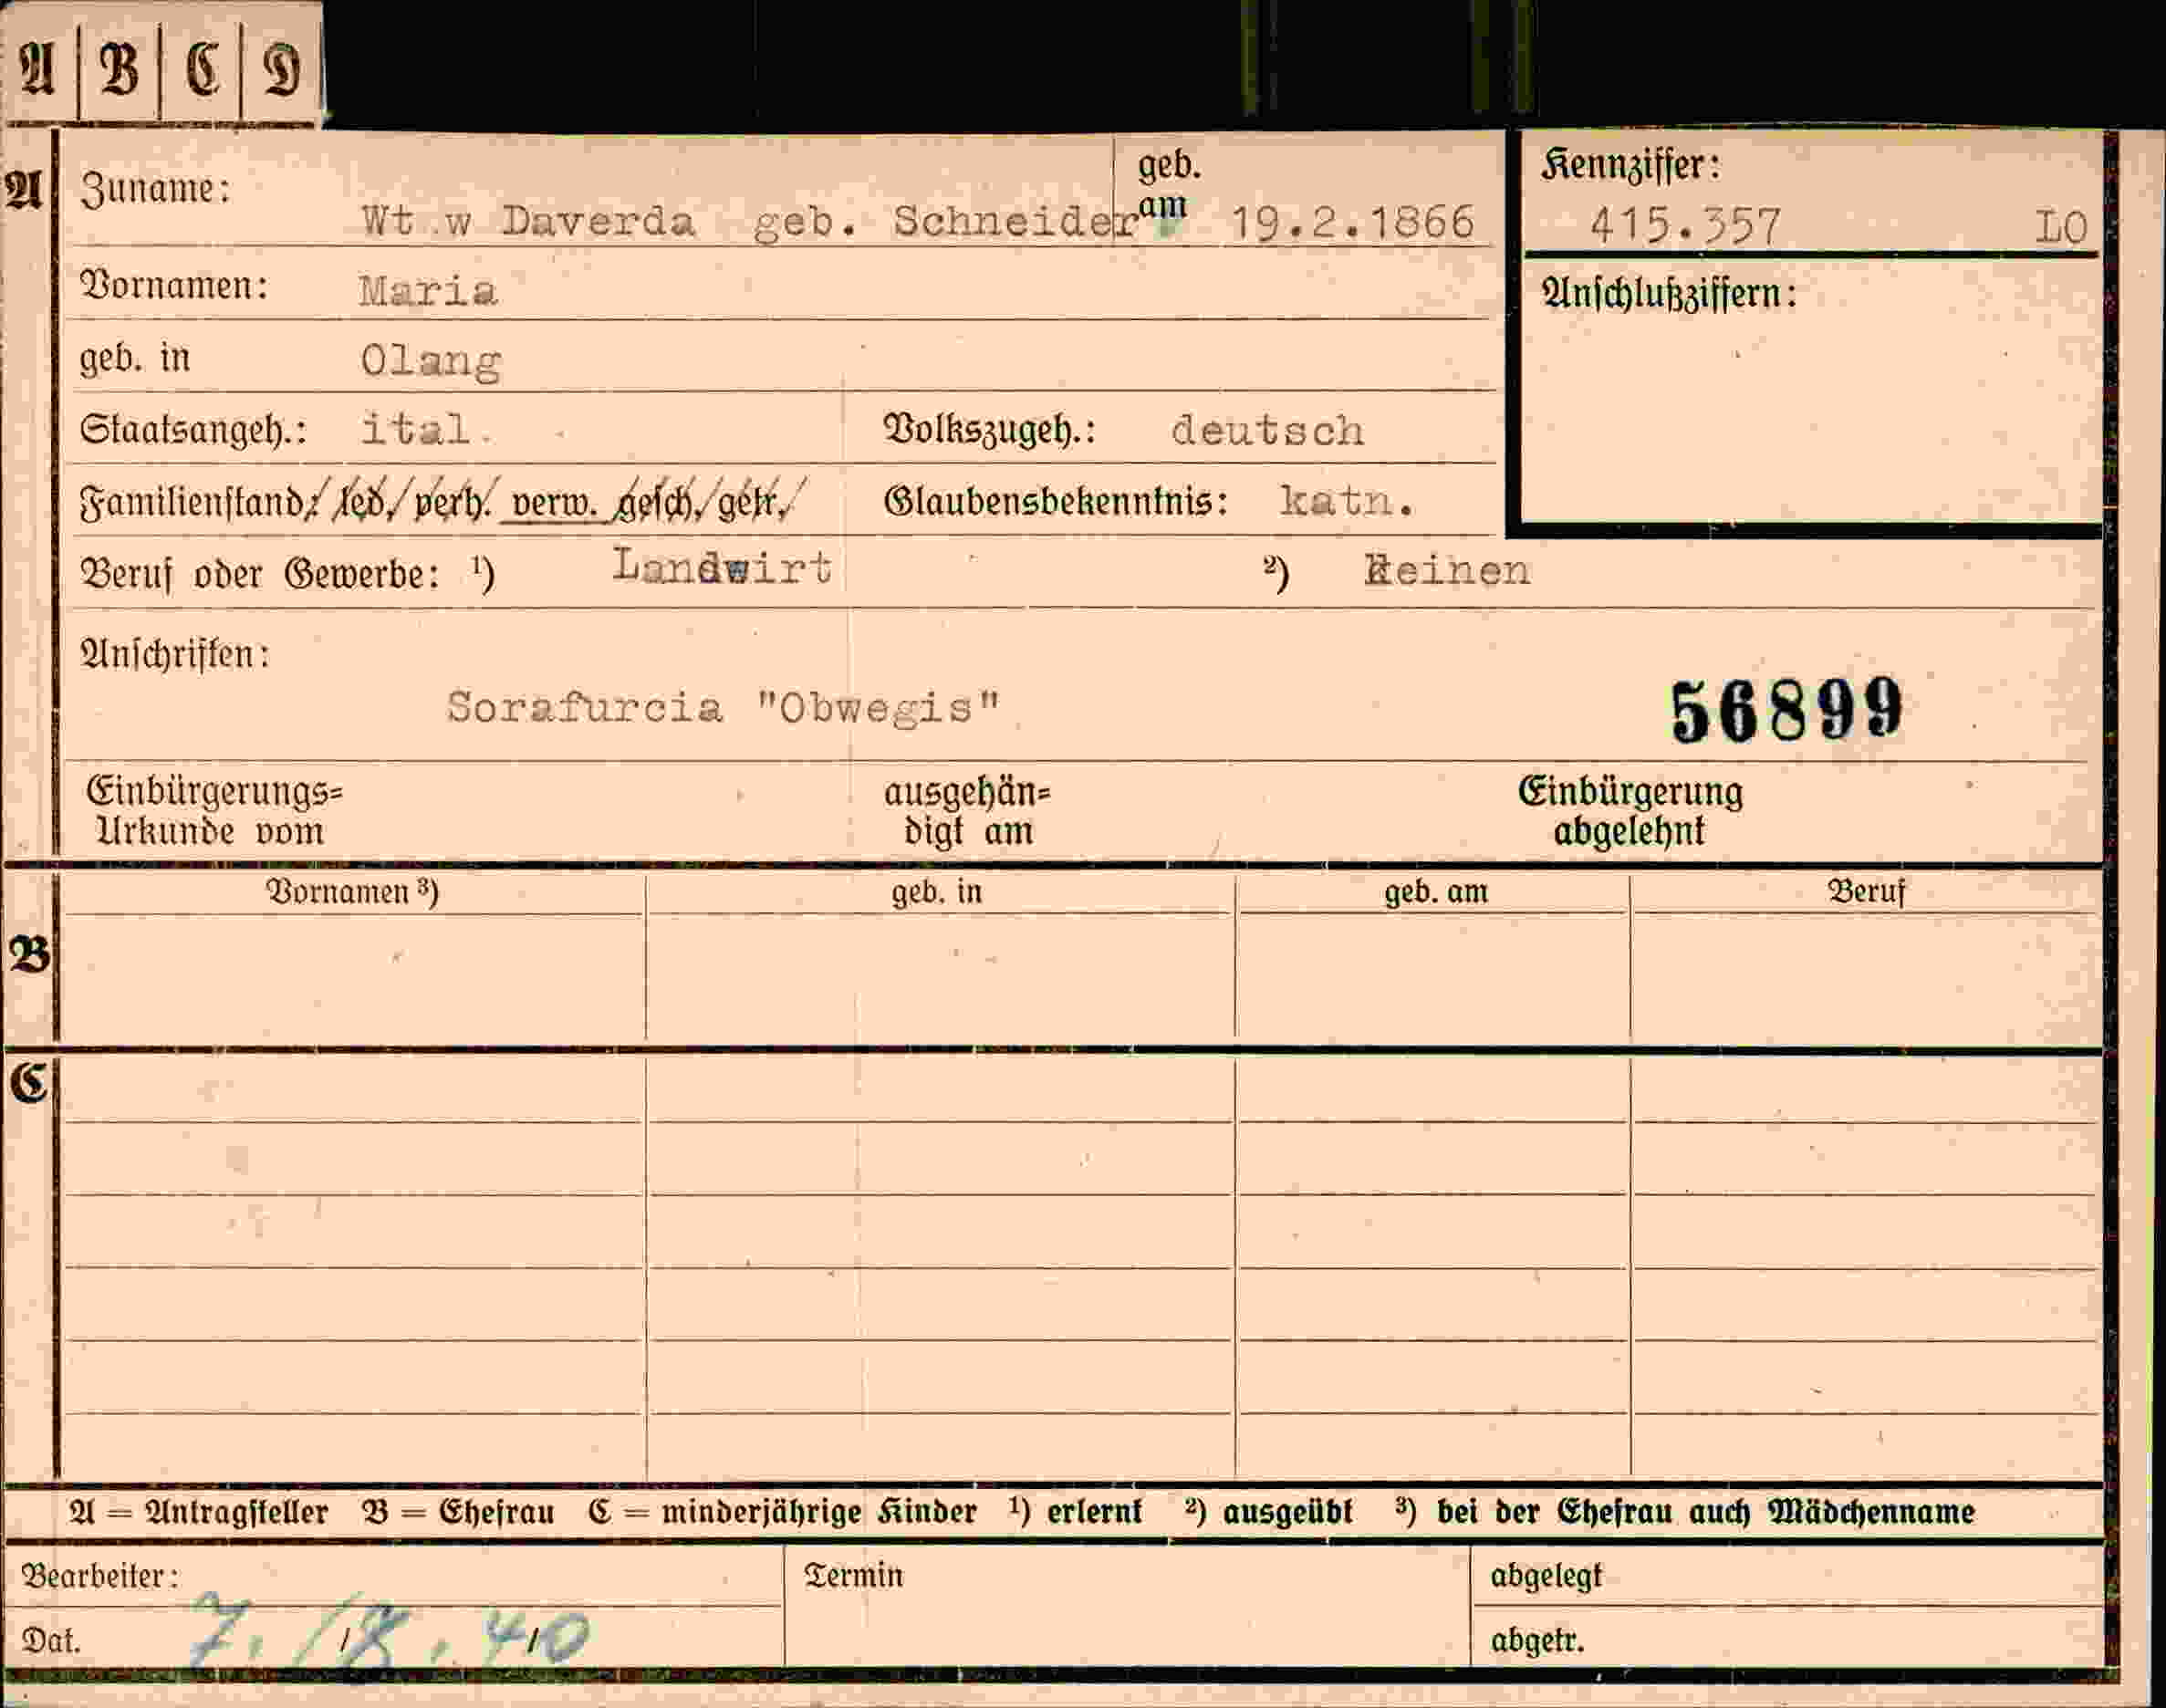Click the 'ausgehändigt am' label

[x=967, y=811]
